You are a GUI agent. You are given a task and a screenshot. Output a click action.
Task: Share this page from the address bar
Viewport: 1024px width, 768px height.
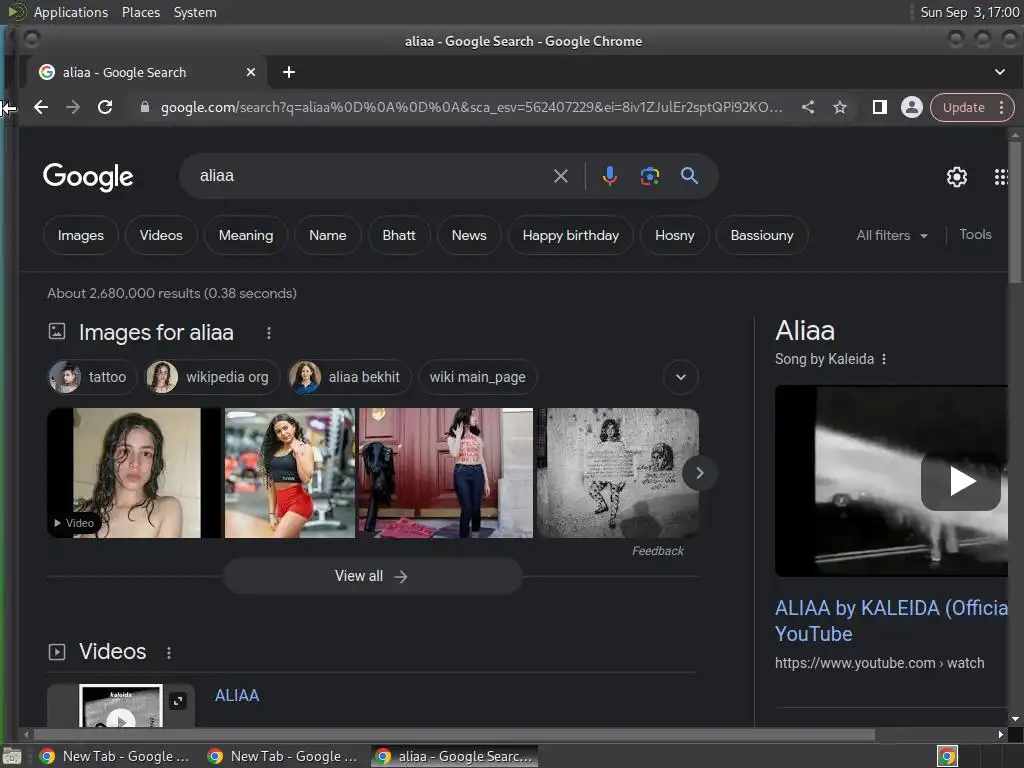pyautogui.click(x=808, y=107)
